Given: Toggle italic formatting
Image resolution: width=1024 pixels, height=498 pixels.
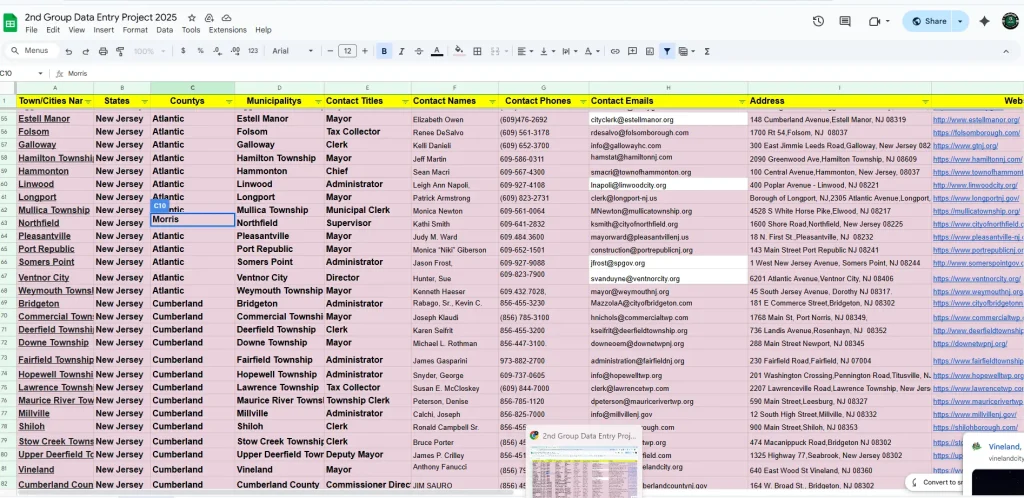Looking at the screenshot, I should [402, 51].
